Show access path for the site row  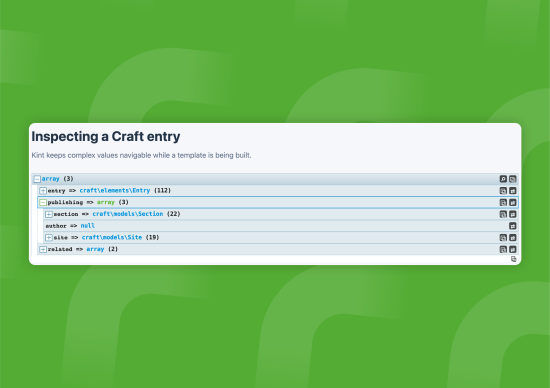pos(512,238)
